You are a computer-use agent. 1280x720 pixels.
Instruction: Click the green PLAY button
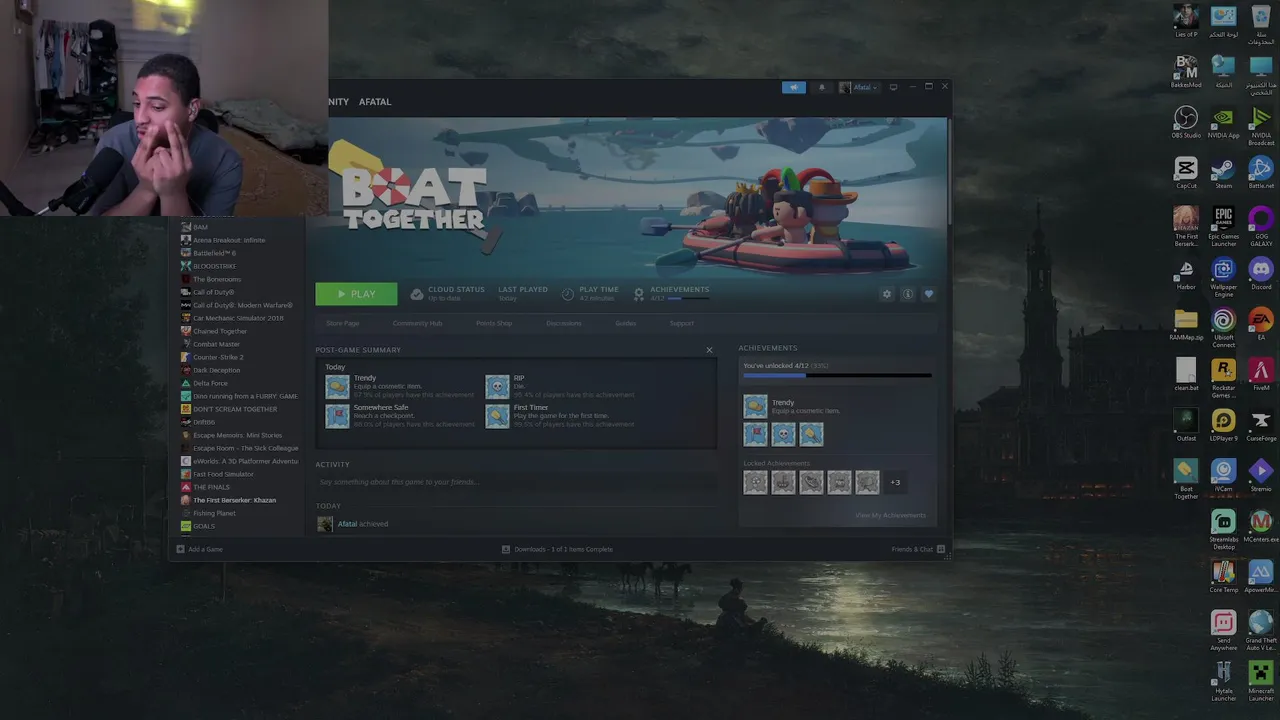356,294
